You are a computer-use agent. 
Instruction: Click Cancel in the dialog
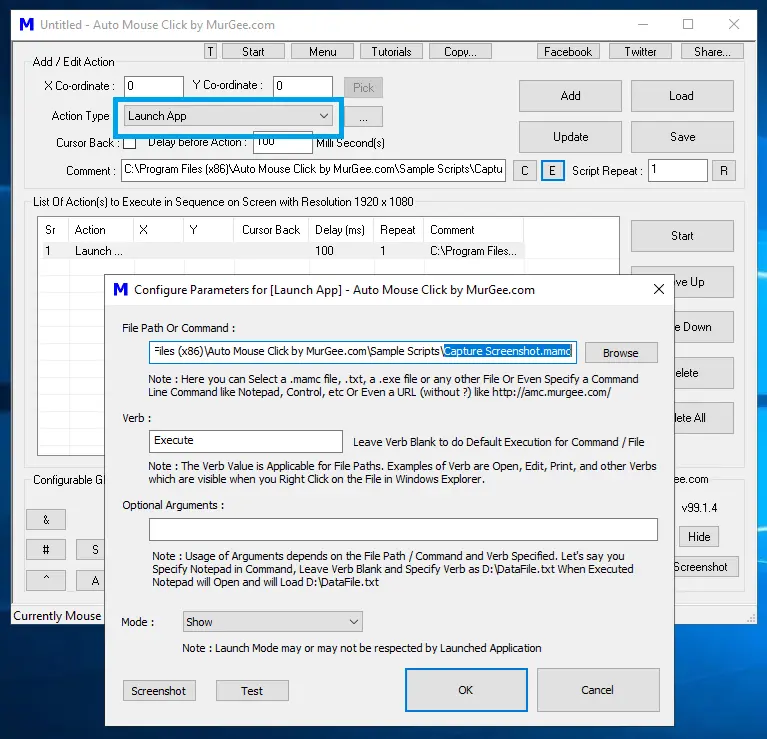[598, 690]
